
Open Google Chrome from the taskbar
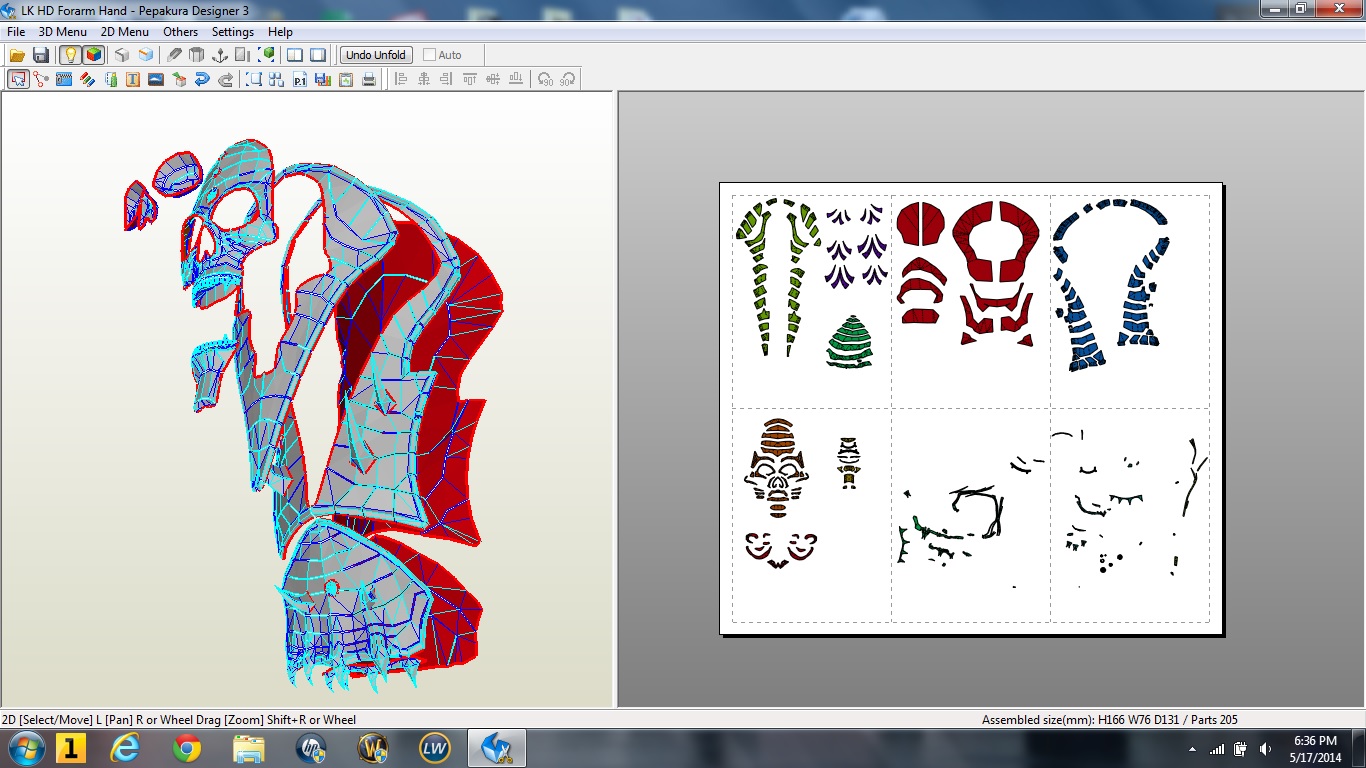(187, 748)
